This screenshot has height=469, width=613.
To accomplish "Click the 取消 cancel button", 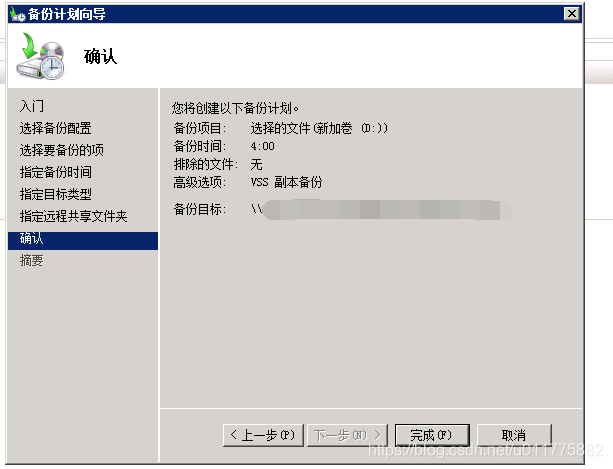I will pyautogui.click(x=514, y=435).
